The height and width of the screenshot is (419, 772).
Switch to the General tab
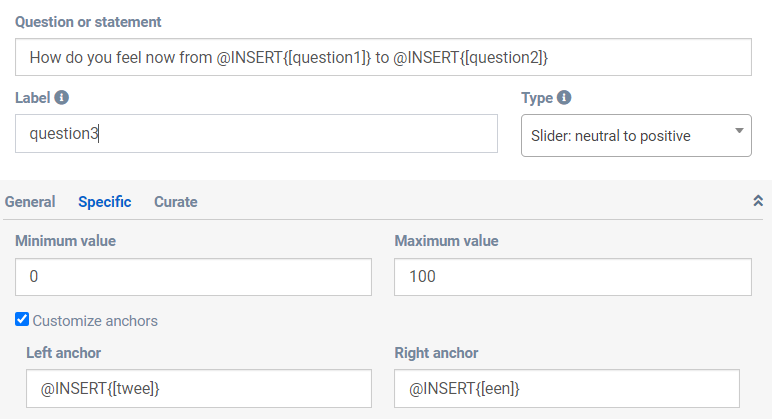30,202
